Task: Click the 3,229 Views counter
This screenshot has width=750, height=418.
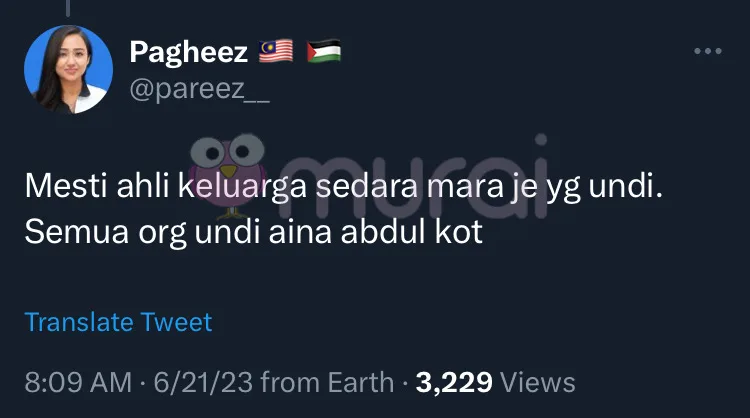Action: [495, 383]
